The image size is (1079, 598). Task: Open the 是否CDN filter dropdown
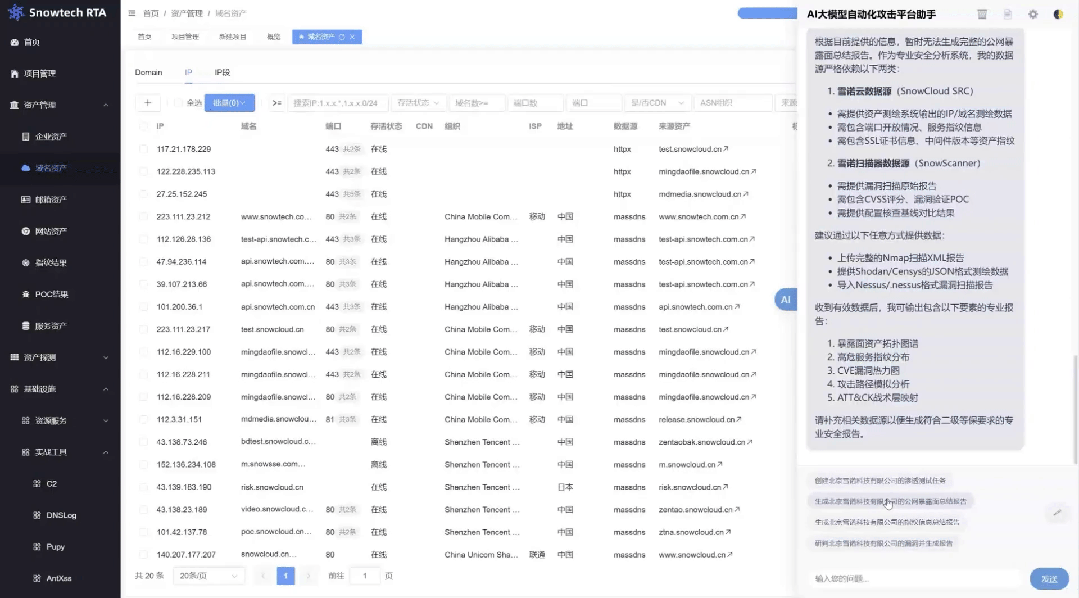(x=657, y=103)
